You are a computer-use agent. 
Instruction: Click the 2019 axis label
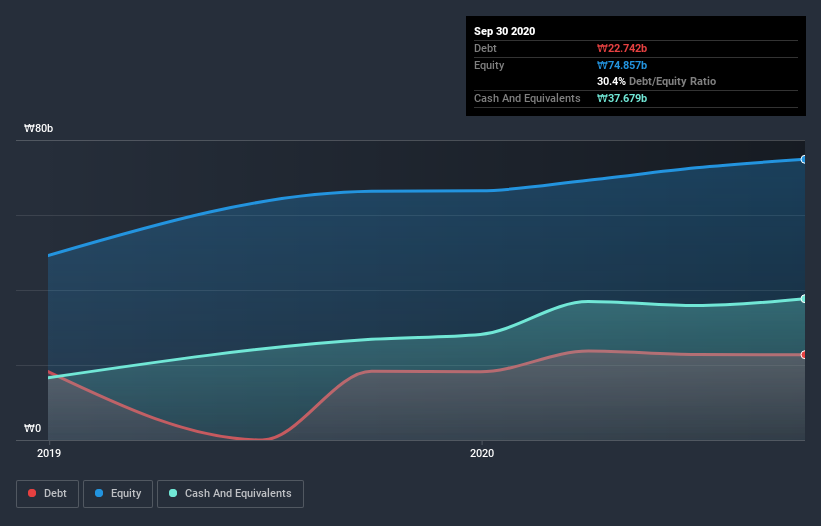click(49, 453)
